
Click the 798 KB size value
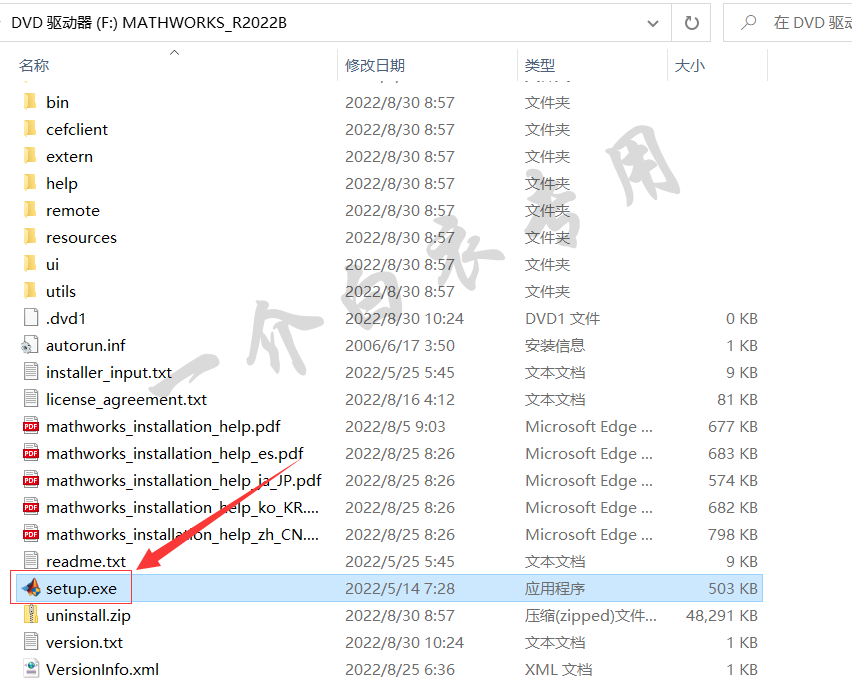point(733,534)
